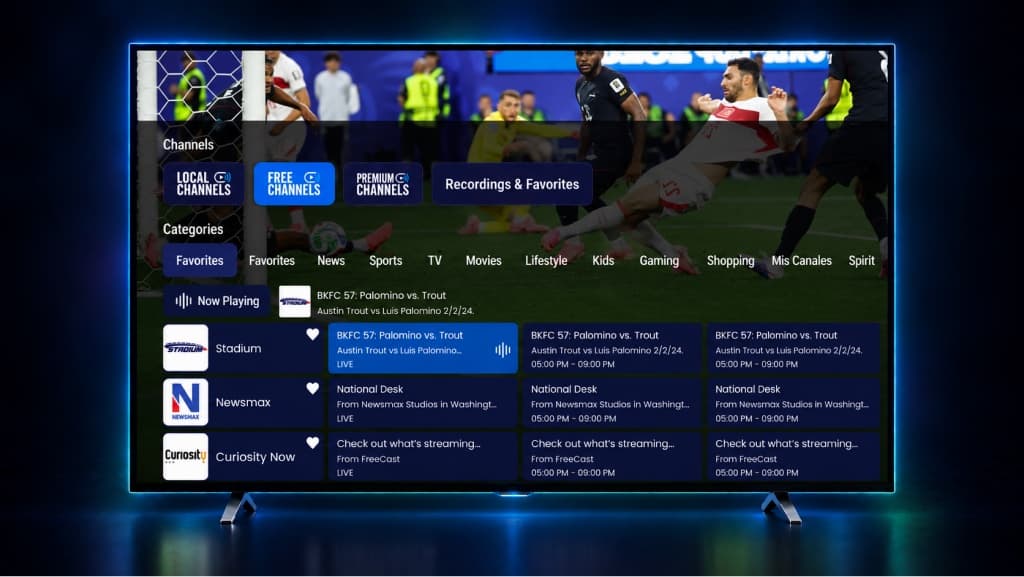Screen dimensions: 1024x577
Task: Switch to the Sports category
Action: pyautogui.click(x=385, y=260)
